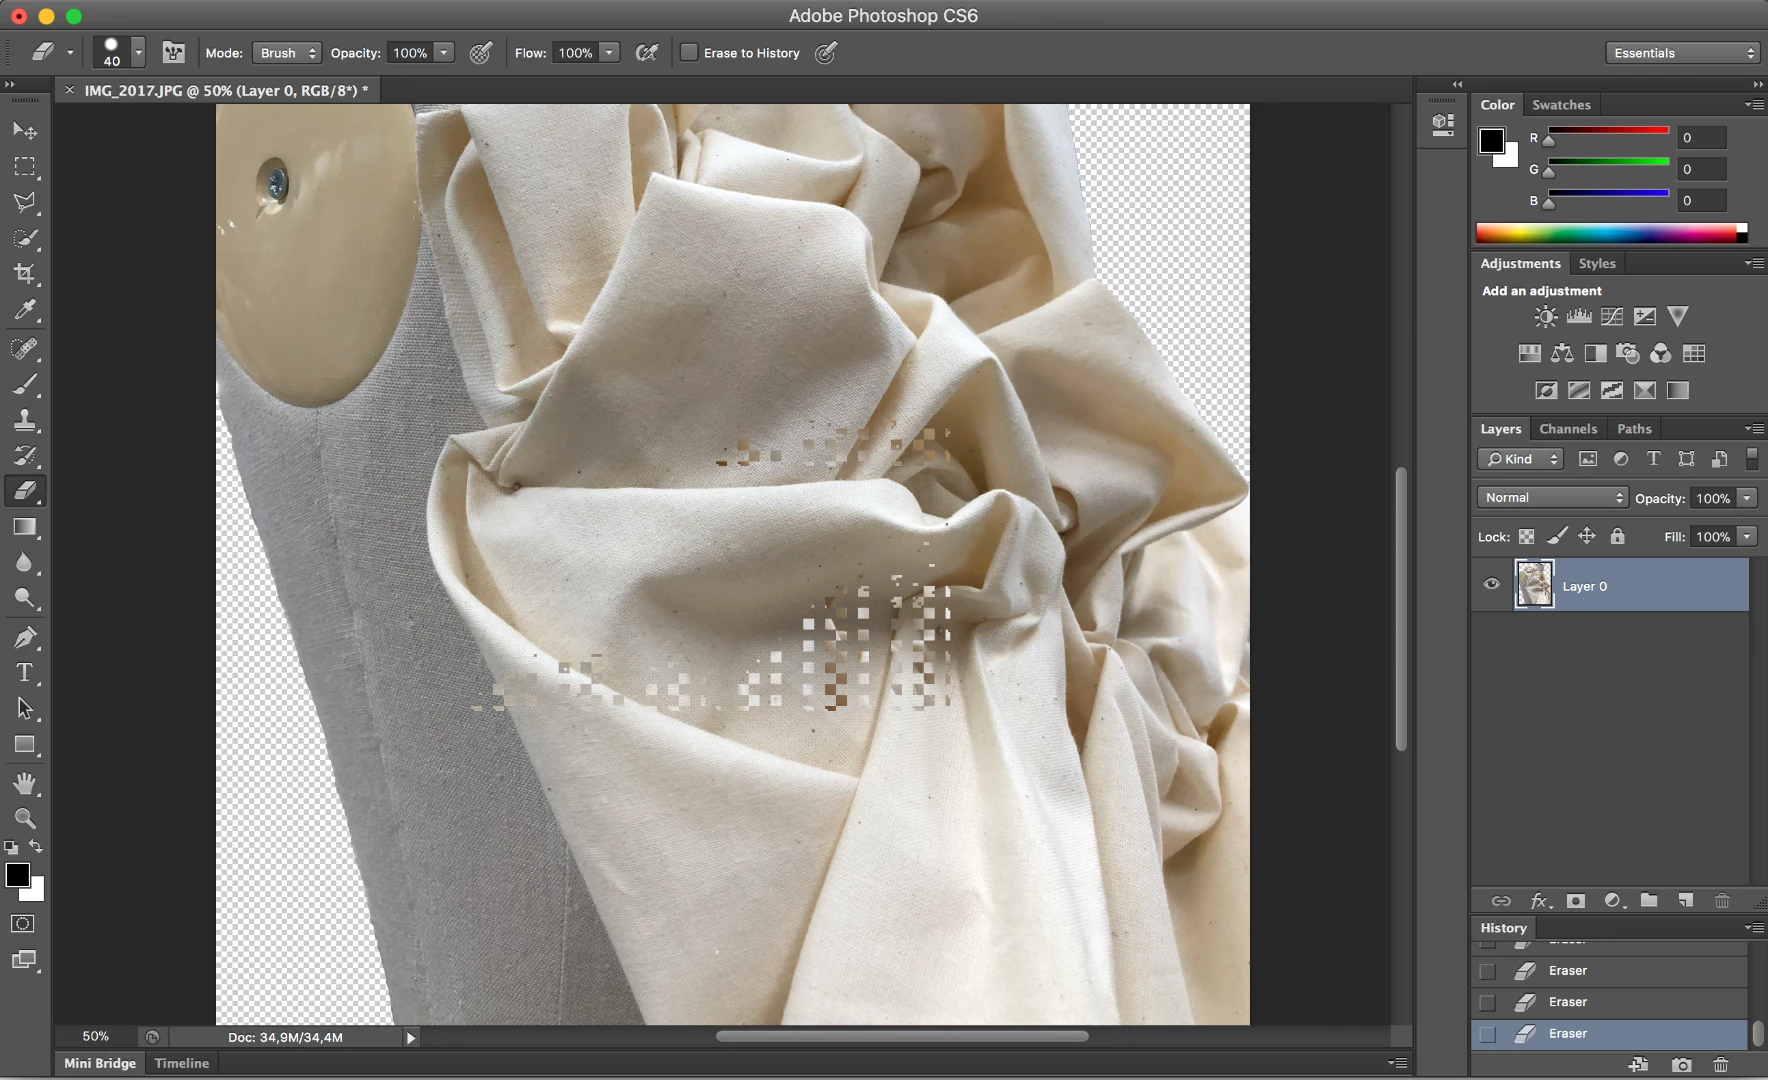Change screen mode icon

tap(23, 960)
